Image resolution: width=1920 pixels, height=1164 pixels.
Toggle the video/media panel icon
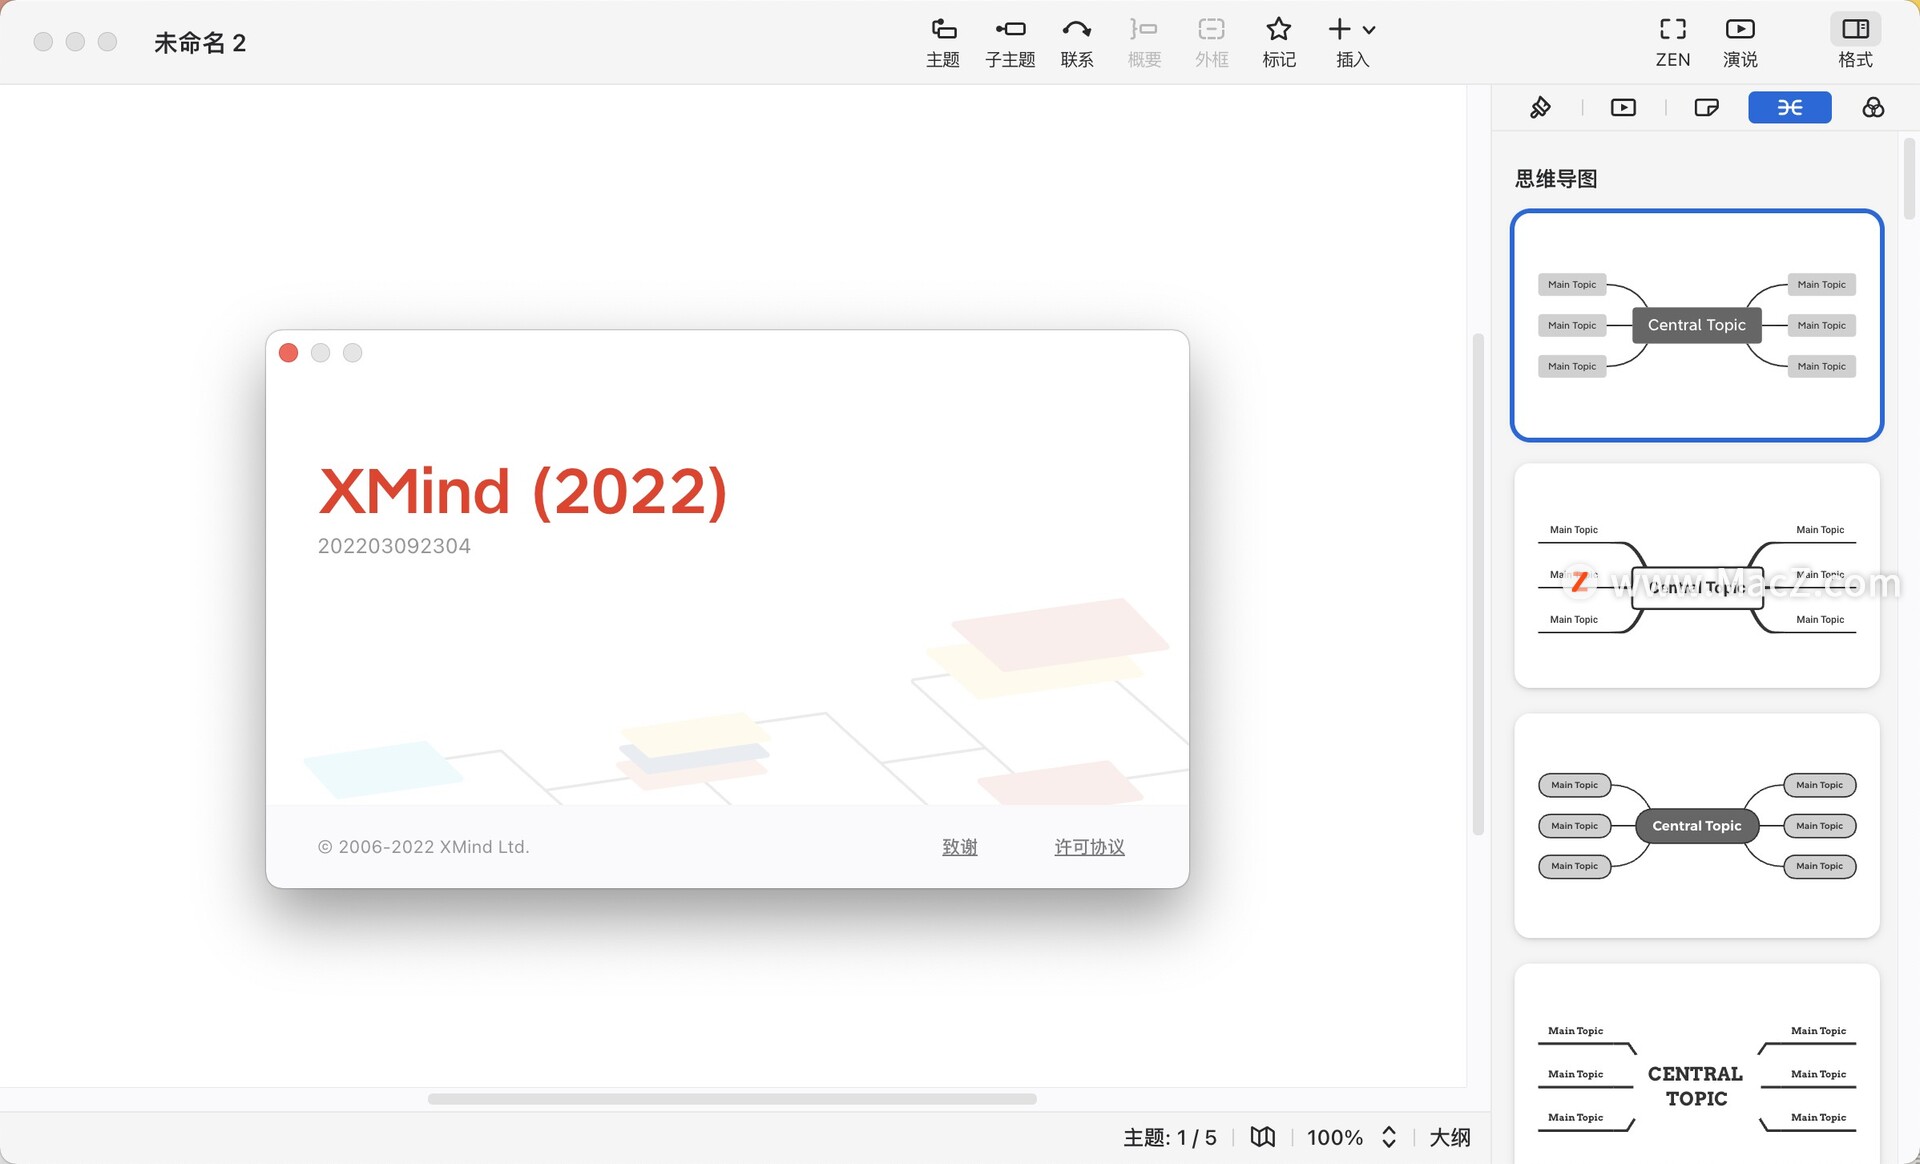pyautogui.click(x=1624, y=107)
